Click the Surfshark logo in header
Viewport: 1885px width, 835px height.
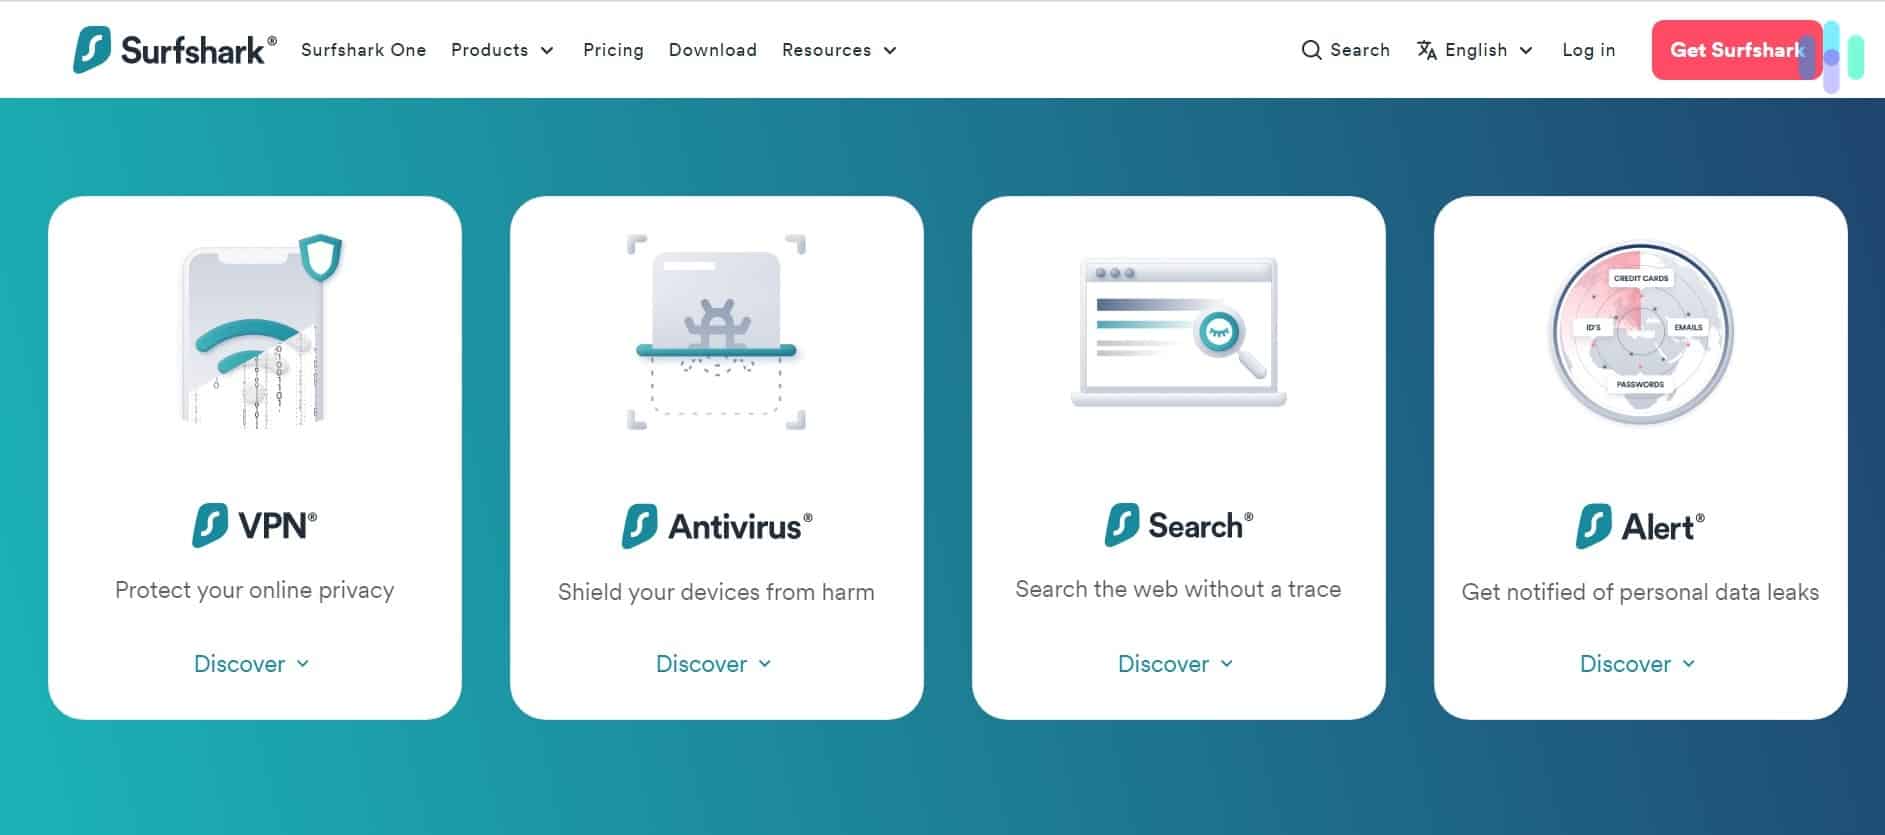tap(174, 50)
